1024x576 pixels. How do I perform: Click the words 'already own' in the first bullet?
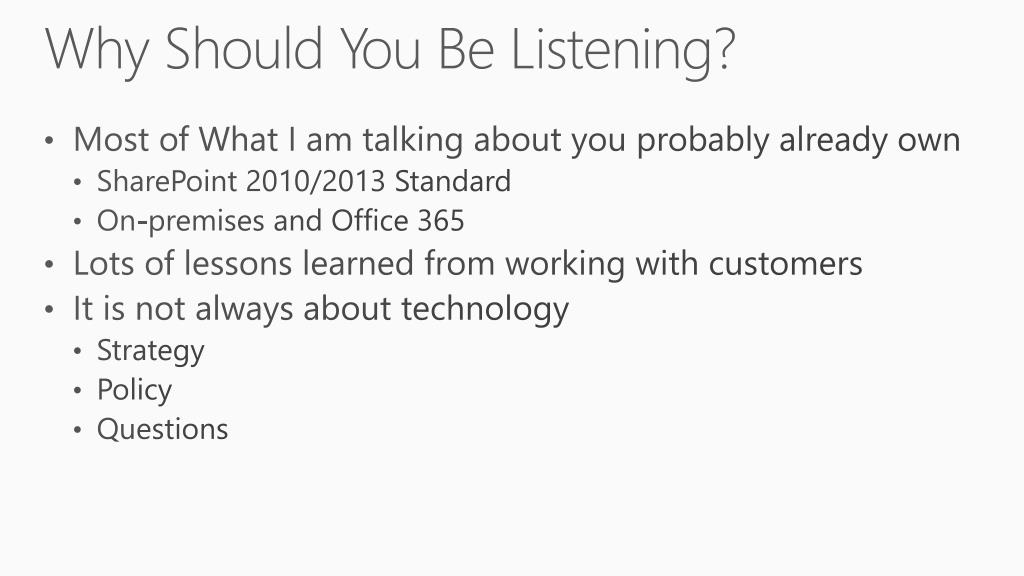click(869, 140)
